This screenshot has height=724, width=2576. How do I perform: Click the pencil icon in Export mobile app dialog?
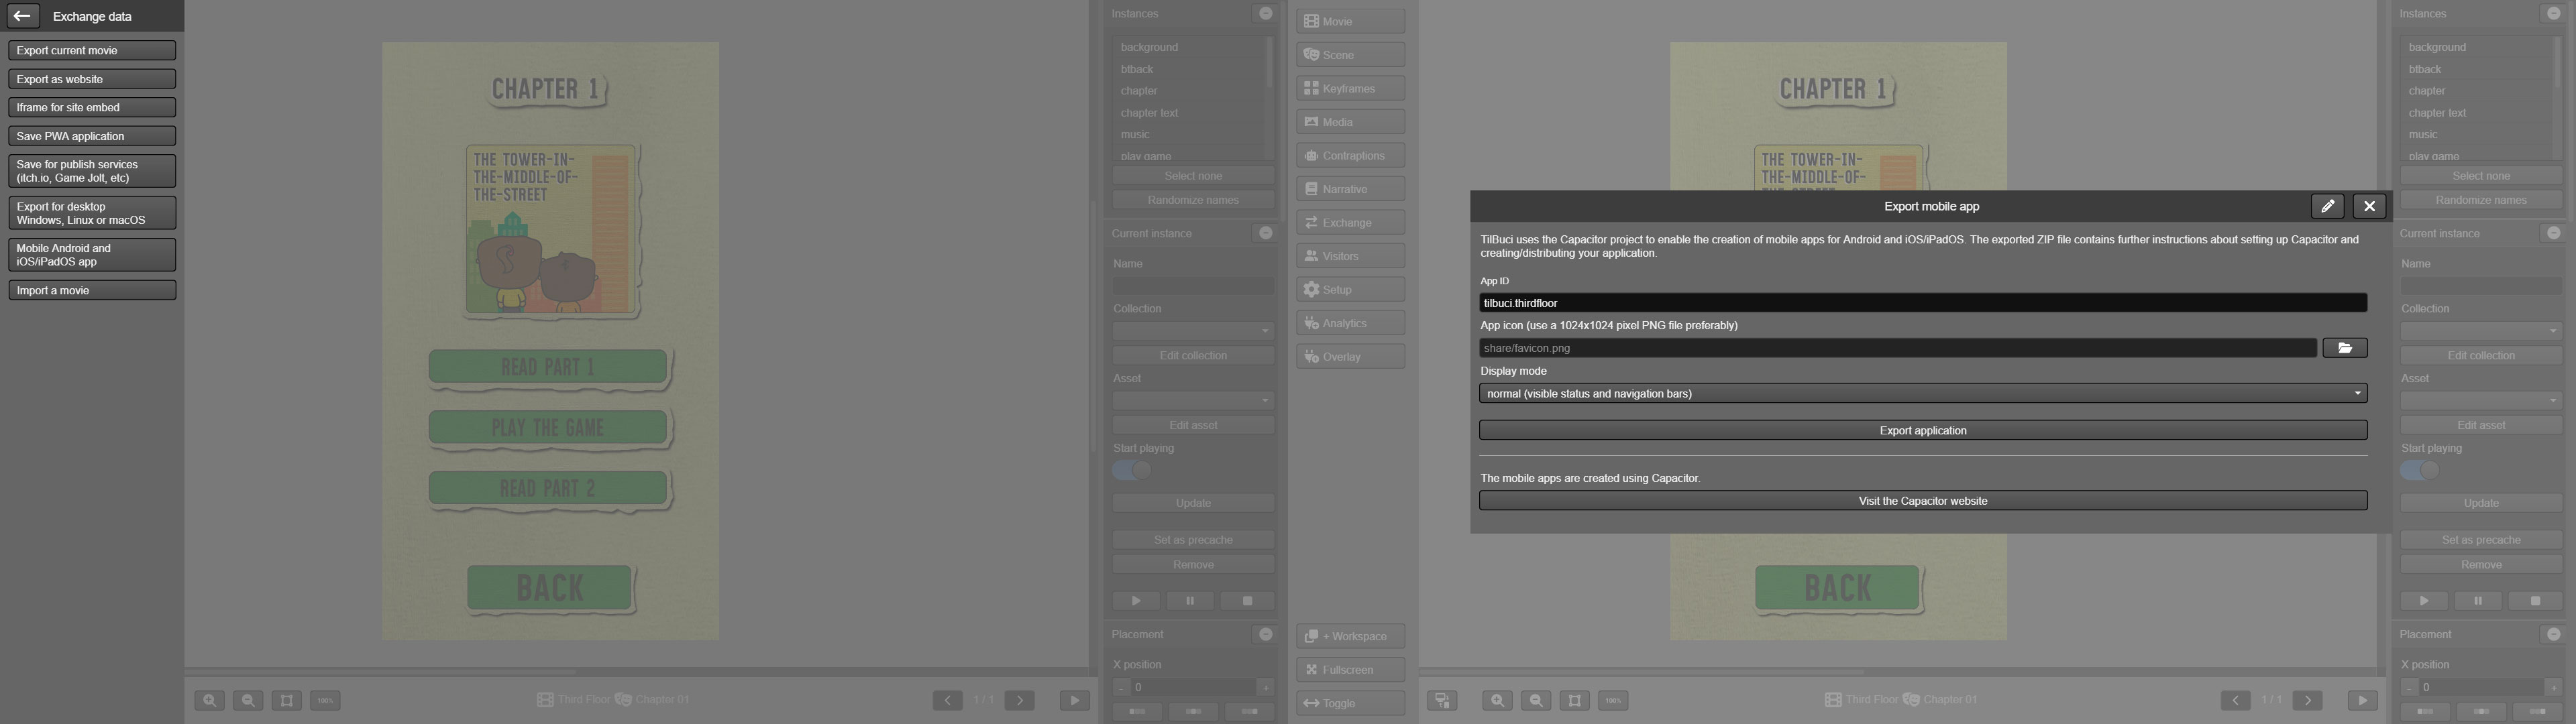click(x=2327, y=206)
